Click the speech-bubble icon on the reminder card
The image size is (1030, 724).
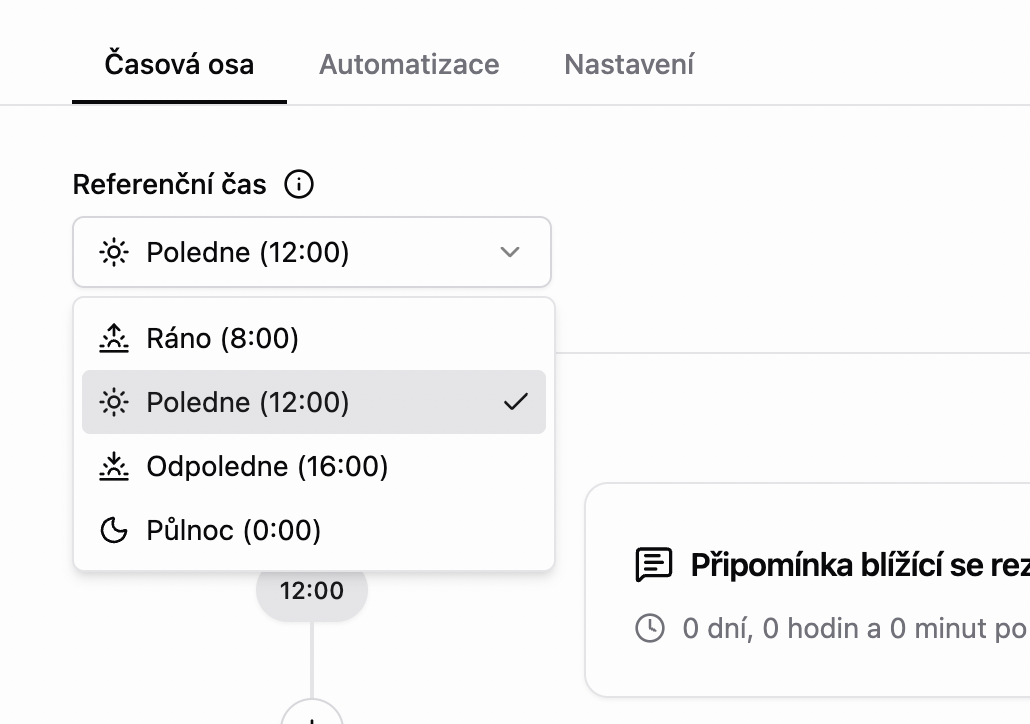click(654, 564)
